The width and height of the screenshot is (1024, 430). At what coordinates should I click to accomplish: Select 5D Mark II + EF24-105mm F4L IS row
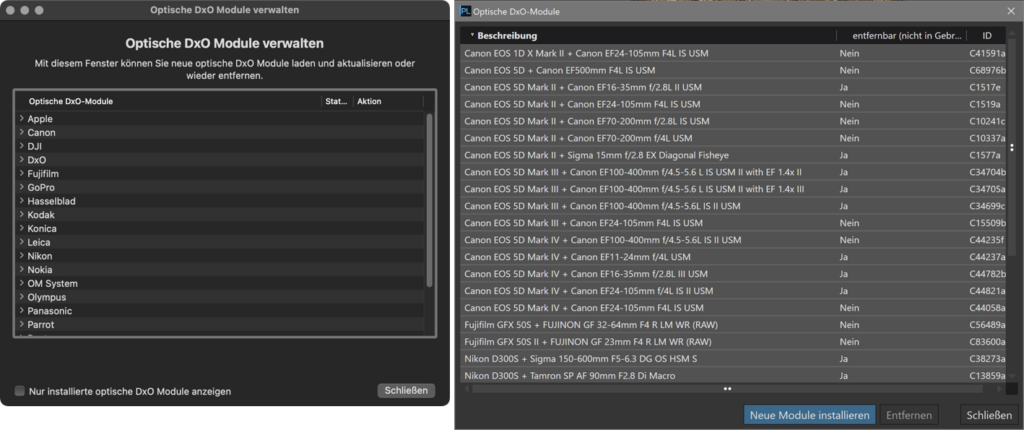click(734, 104)
